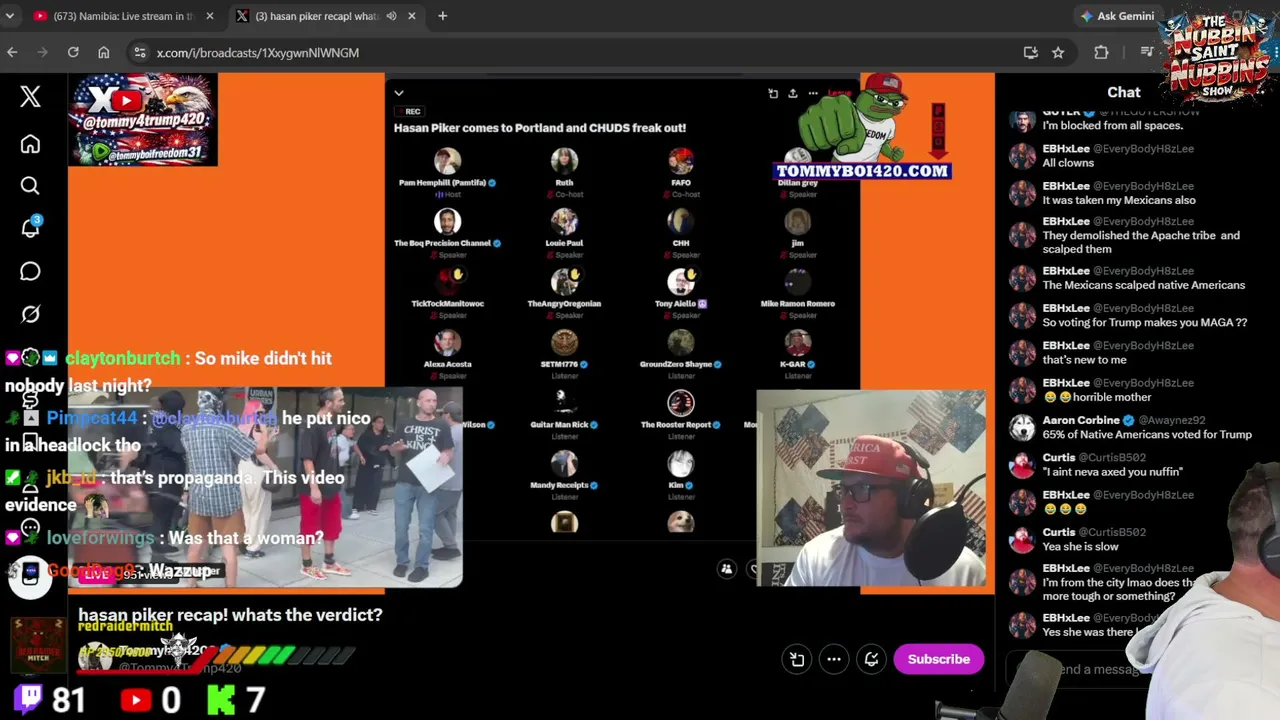Open a new browser tab

pos(442,16)
